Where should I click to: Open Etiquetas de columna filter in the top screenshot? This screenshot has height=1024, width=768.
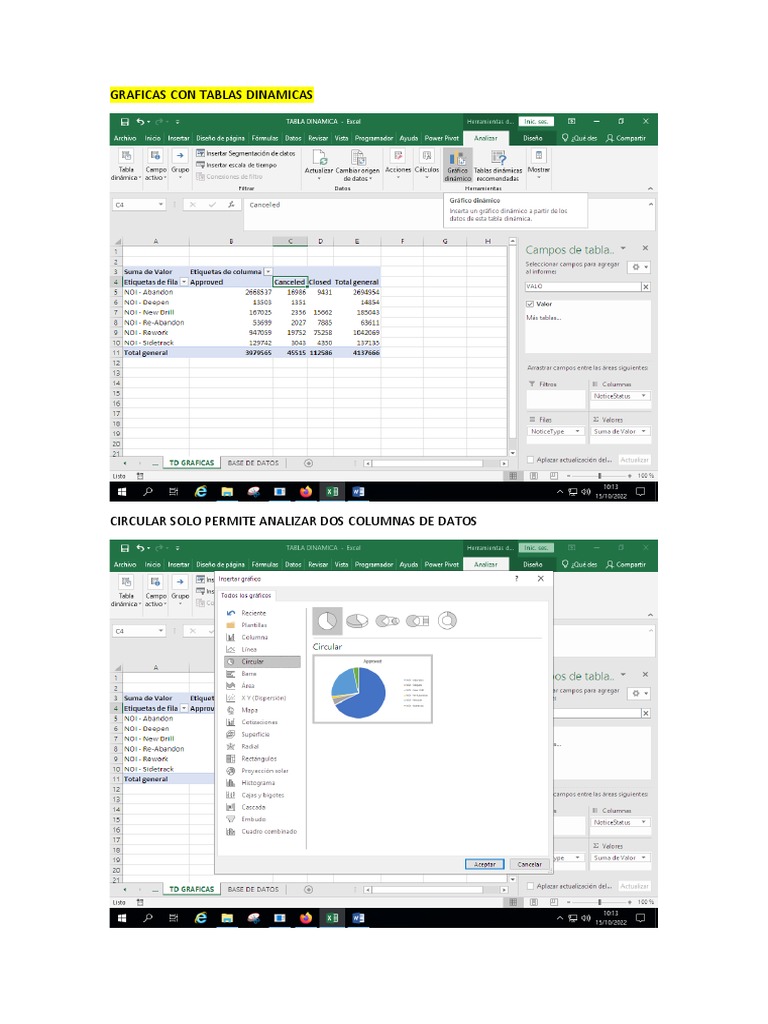(268, 272)
